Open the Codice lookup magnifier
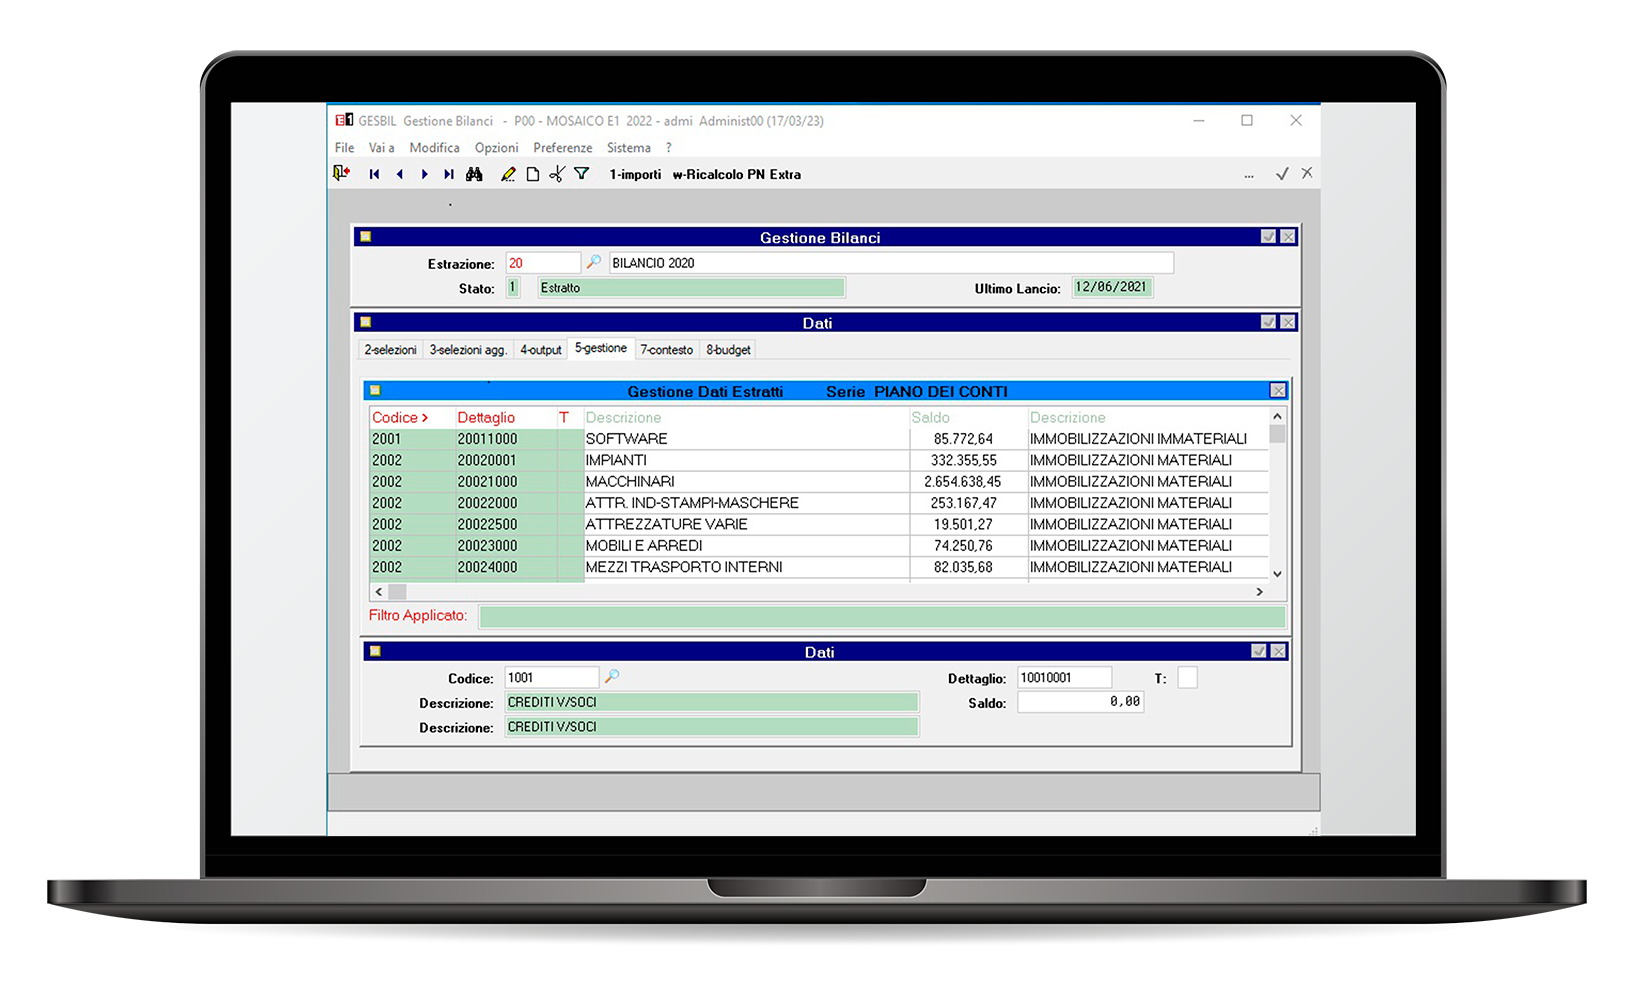Screen dimensions: 1634x984 612,677
